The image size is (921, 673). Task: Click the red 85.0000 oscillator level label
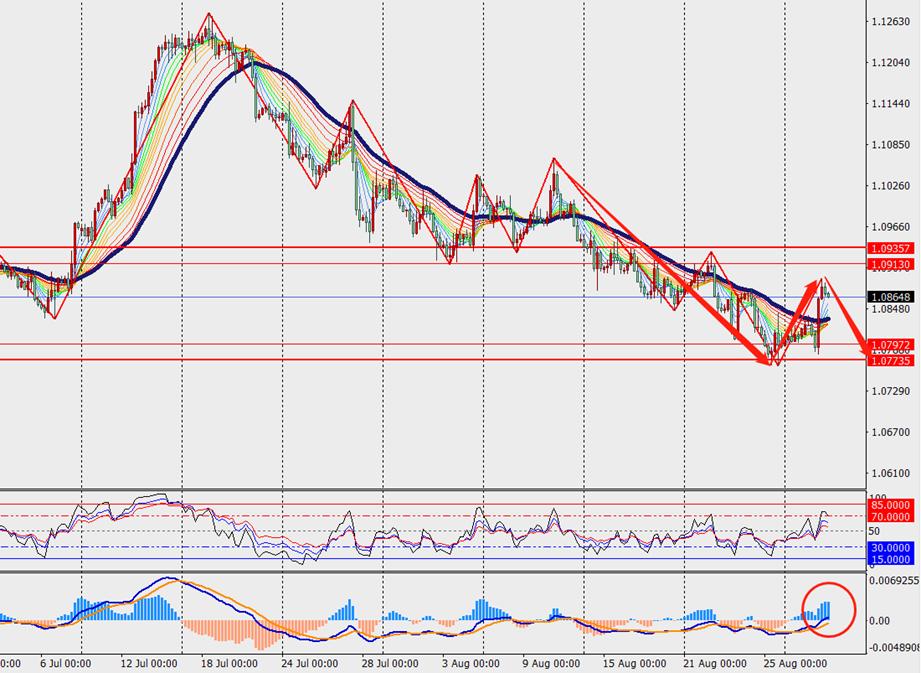[890, 505]
